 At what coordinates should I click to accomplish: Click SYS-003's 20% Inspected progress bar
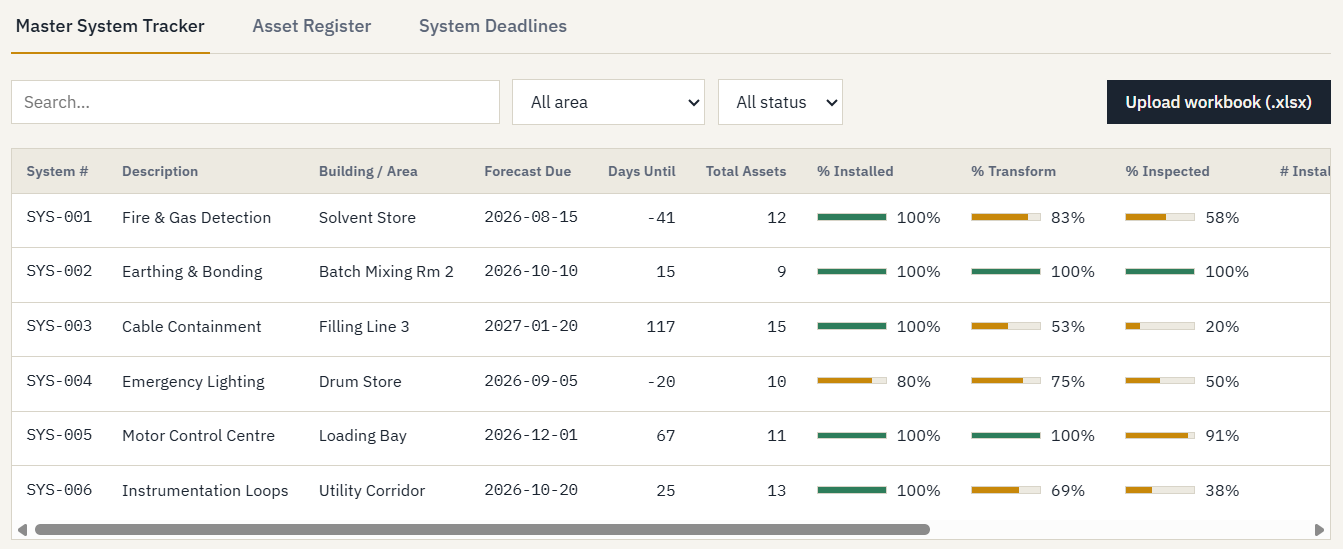click(x=1160, y=326)
